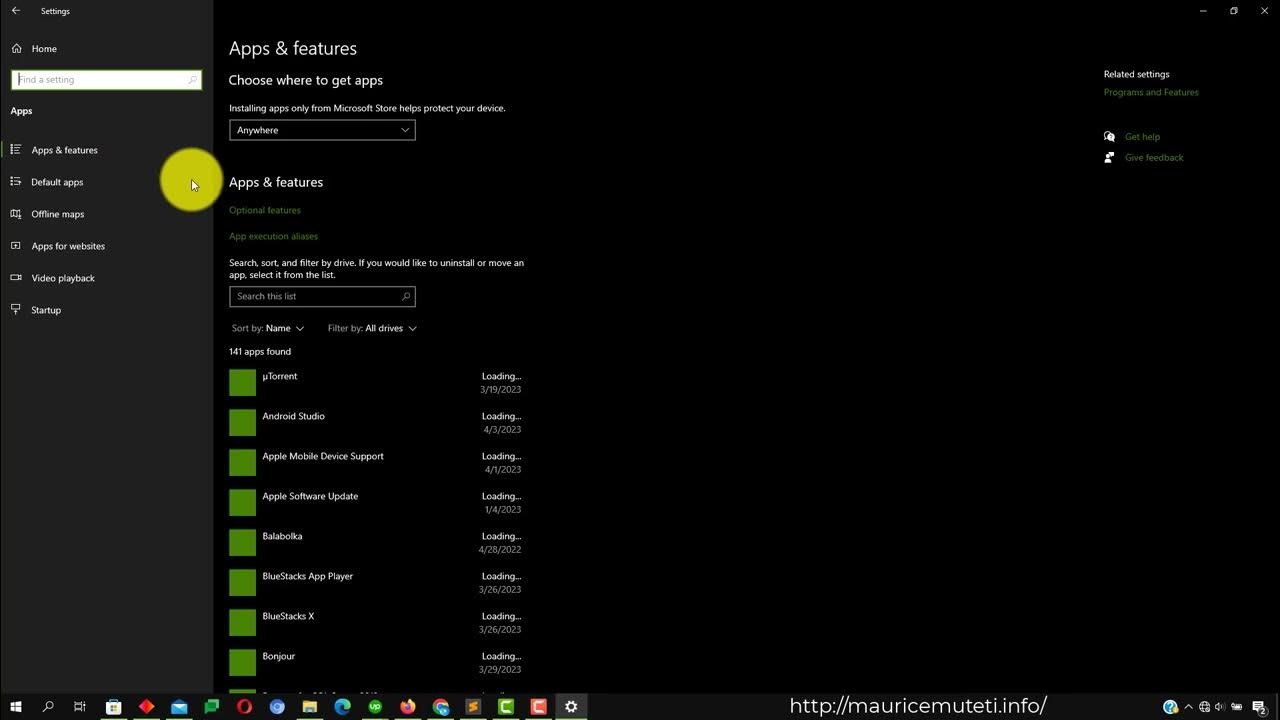Viewport: 1280px width, 720px height.
Task: Open the orange Camtasia recorder taskbar icon
Action: coord(538,707)
